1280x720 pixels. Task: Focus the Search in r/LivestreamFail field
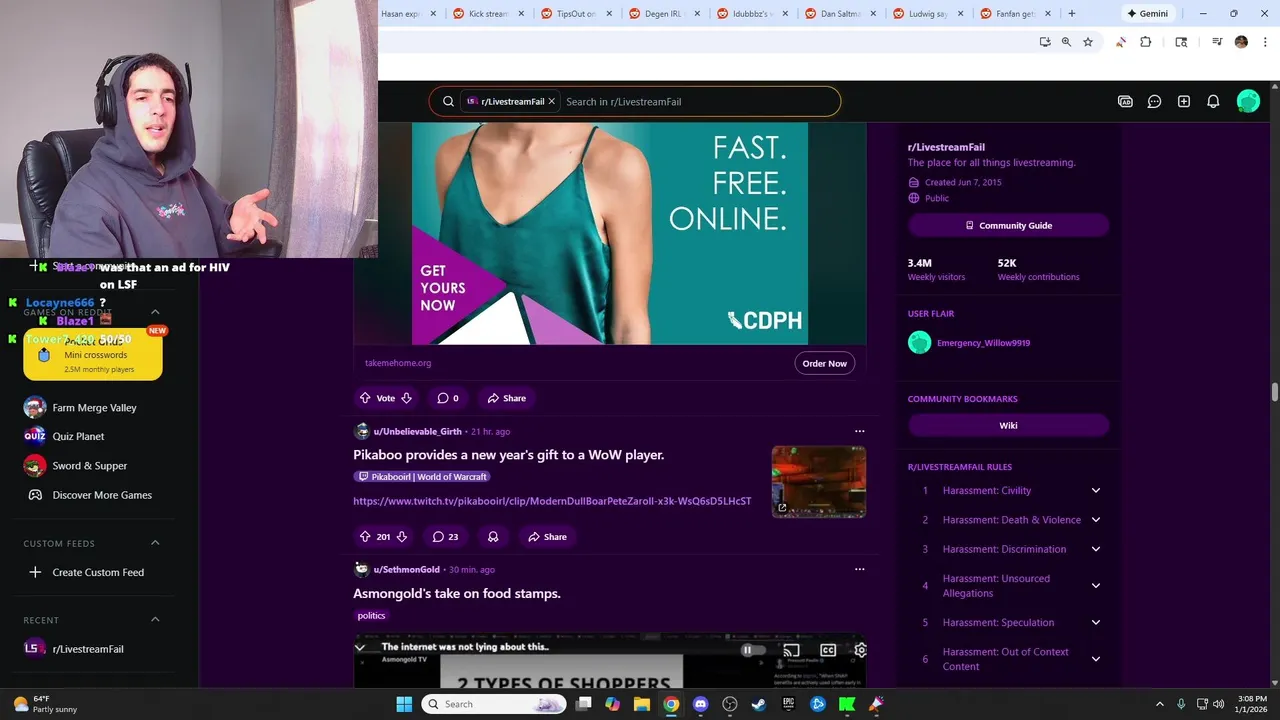click(698, 101)
